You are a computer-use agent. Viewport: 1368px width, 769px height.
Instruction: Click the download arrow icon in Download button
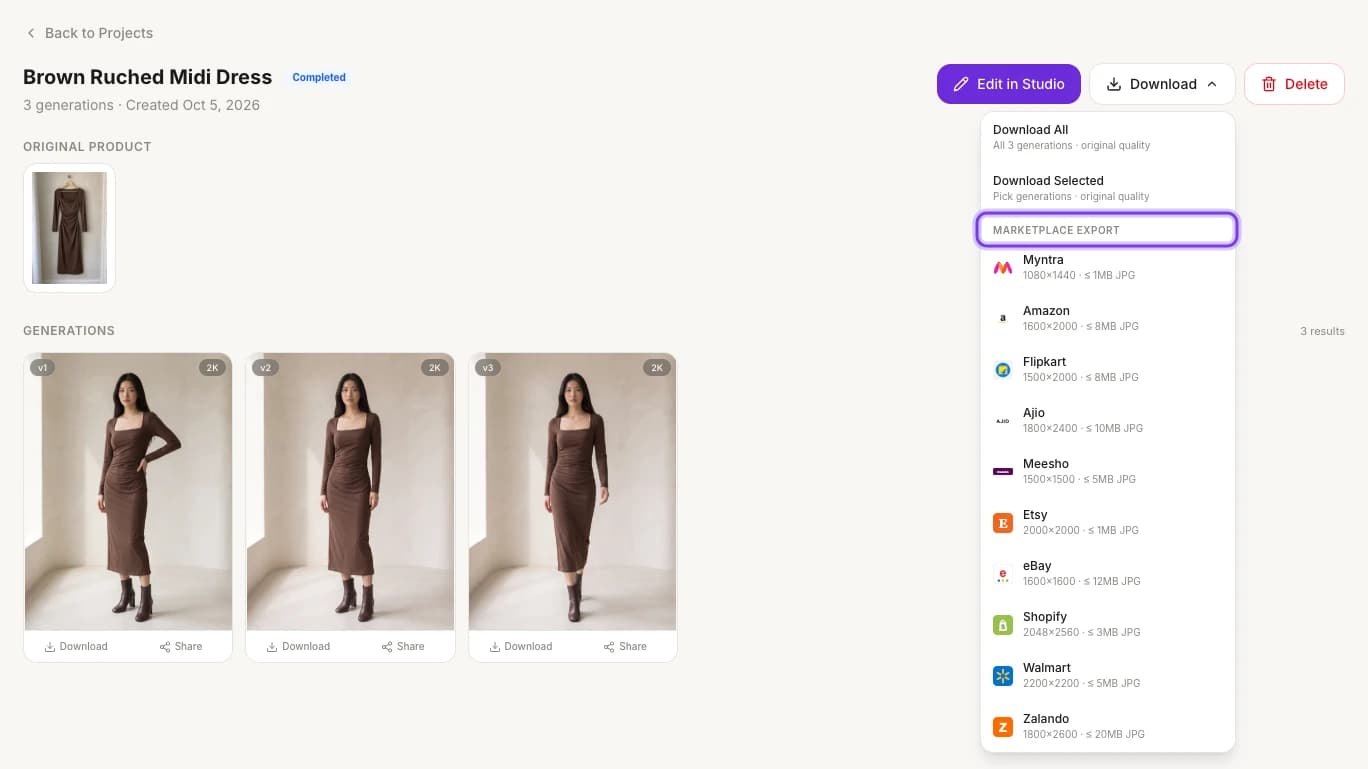coord(1114,84)
